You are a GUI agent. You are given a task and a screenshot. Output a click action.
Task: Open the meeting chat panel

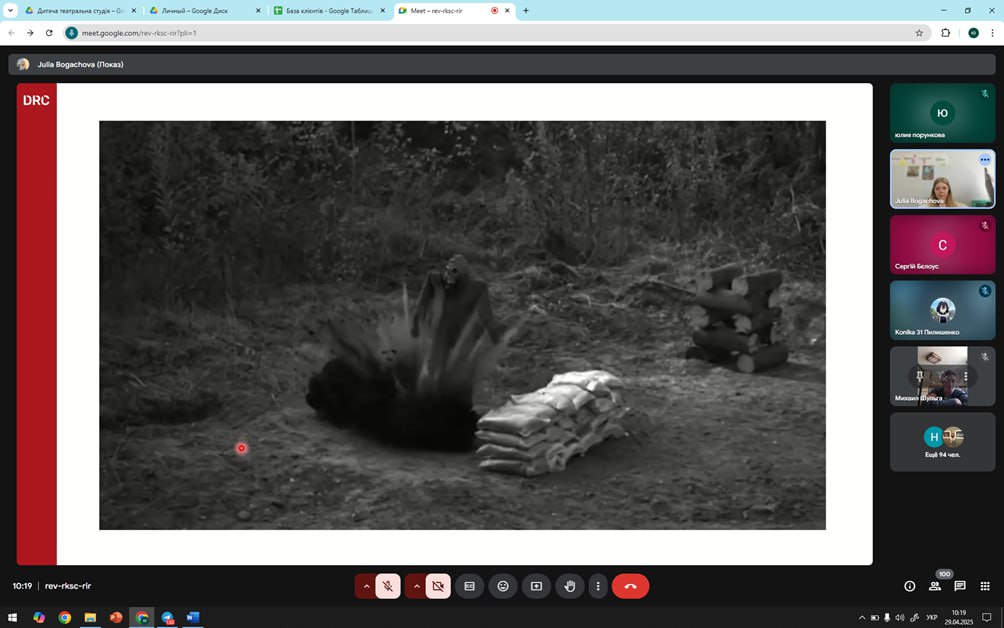[x=960, y=586]
